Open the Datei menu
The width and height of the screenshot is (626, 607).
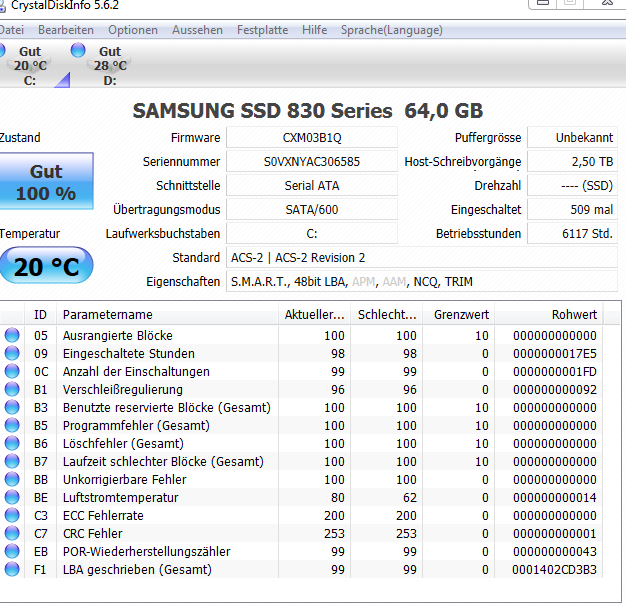click(x=11, y=30)
